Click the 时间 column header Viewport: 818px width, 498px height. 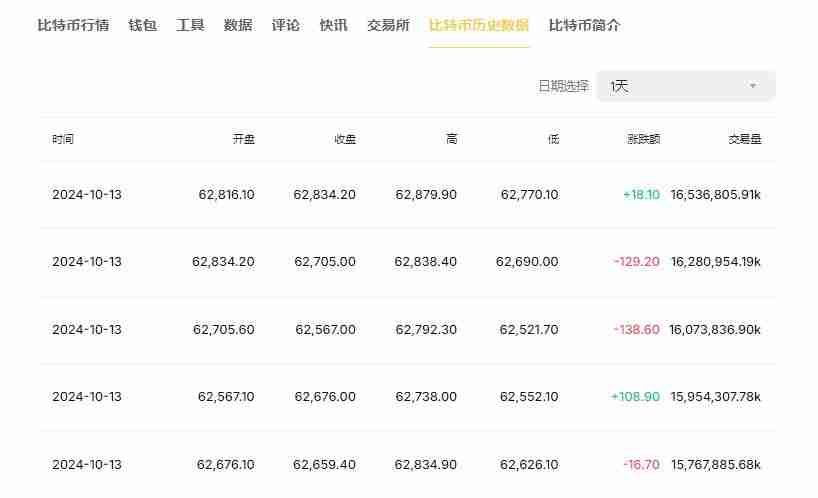63,140
